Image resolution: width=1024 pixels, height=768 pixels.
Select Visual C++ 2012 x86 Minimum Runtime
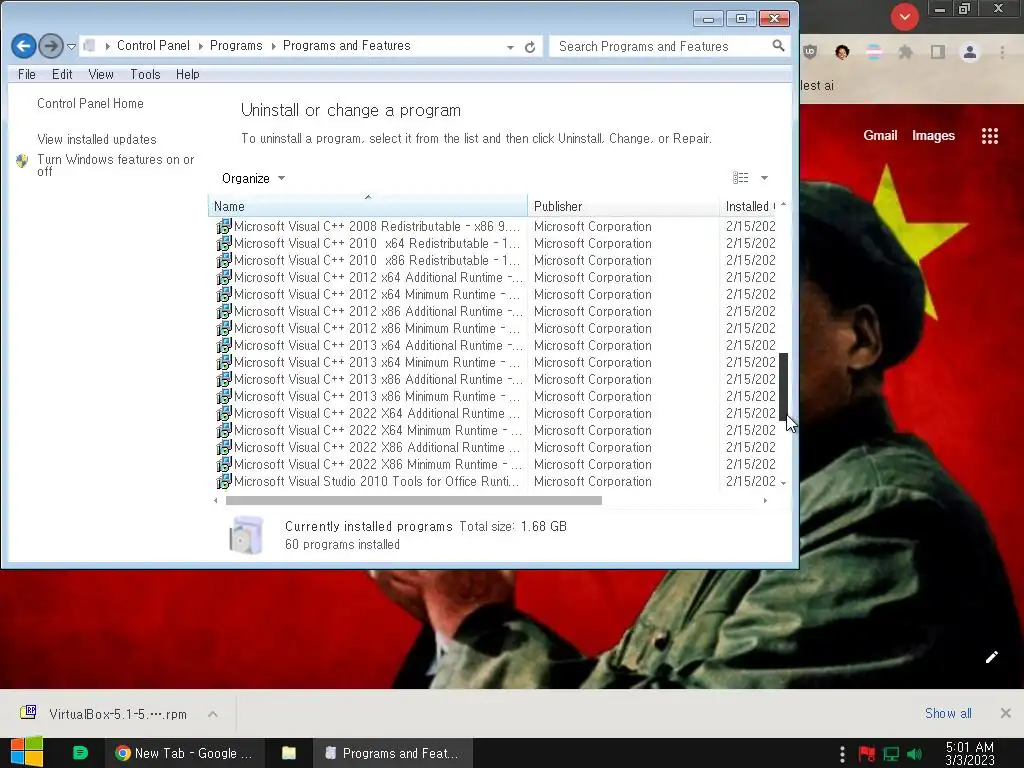[x=494, y=328]
